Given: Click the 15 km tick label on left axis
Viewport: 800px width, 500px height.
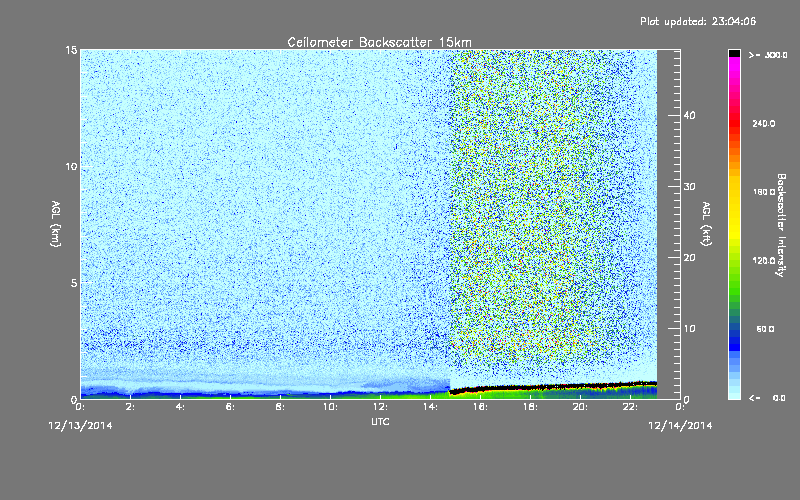Looking at the screenshot, I should [x=71, y=50].
